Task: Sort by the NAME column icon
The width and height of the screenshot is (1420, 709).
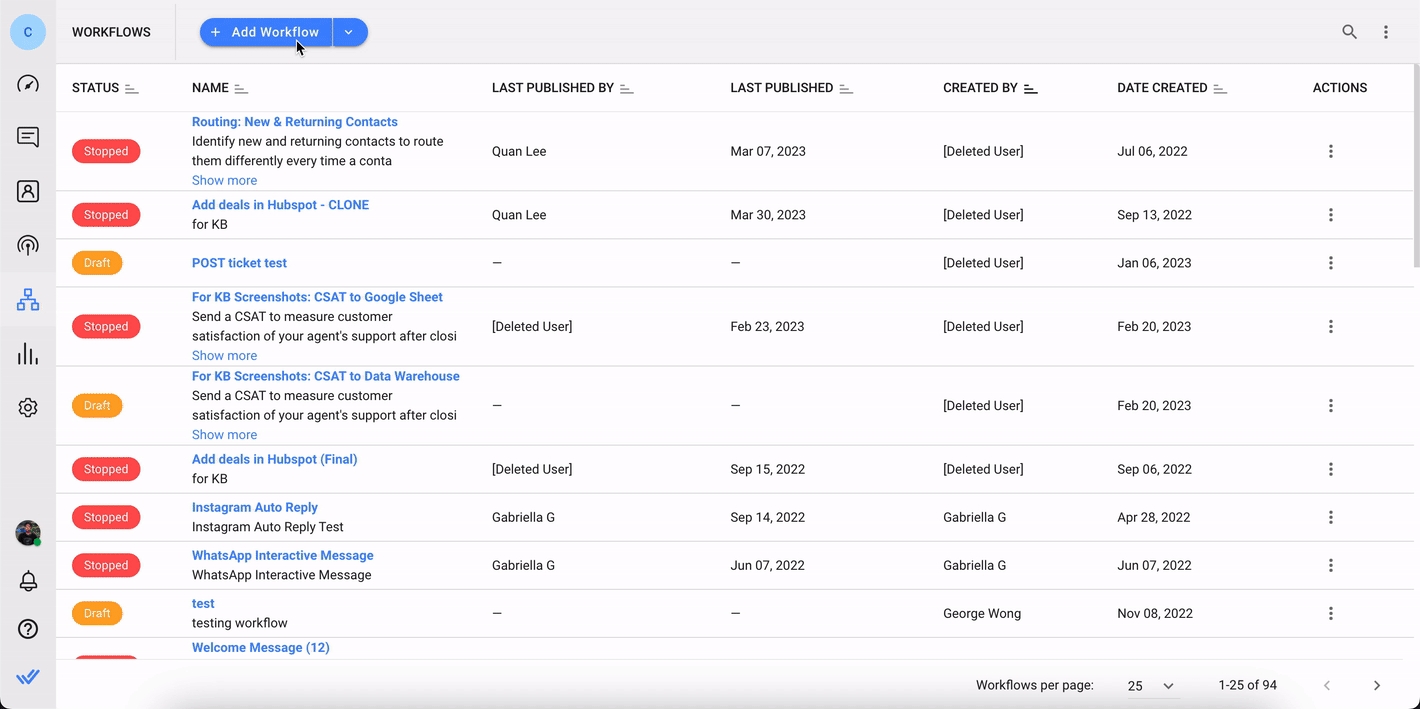Action: pos(241,88)
